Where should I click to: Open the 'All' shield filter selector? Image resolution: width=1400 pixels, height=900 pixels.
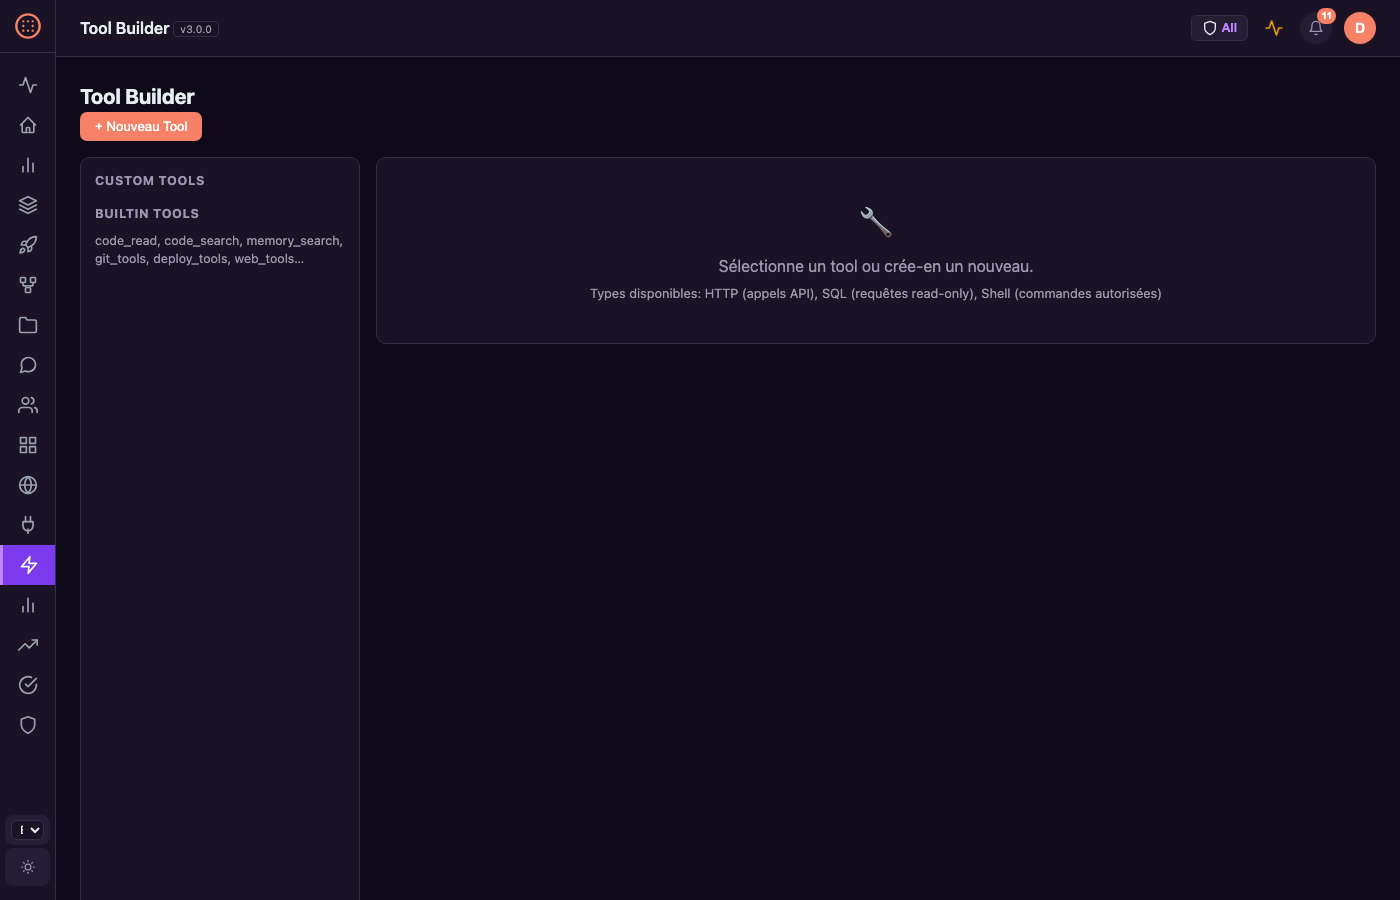point(1219,28)
